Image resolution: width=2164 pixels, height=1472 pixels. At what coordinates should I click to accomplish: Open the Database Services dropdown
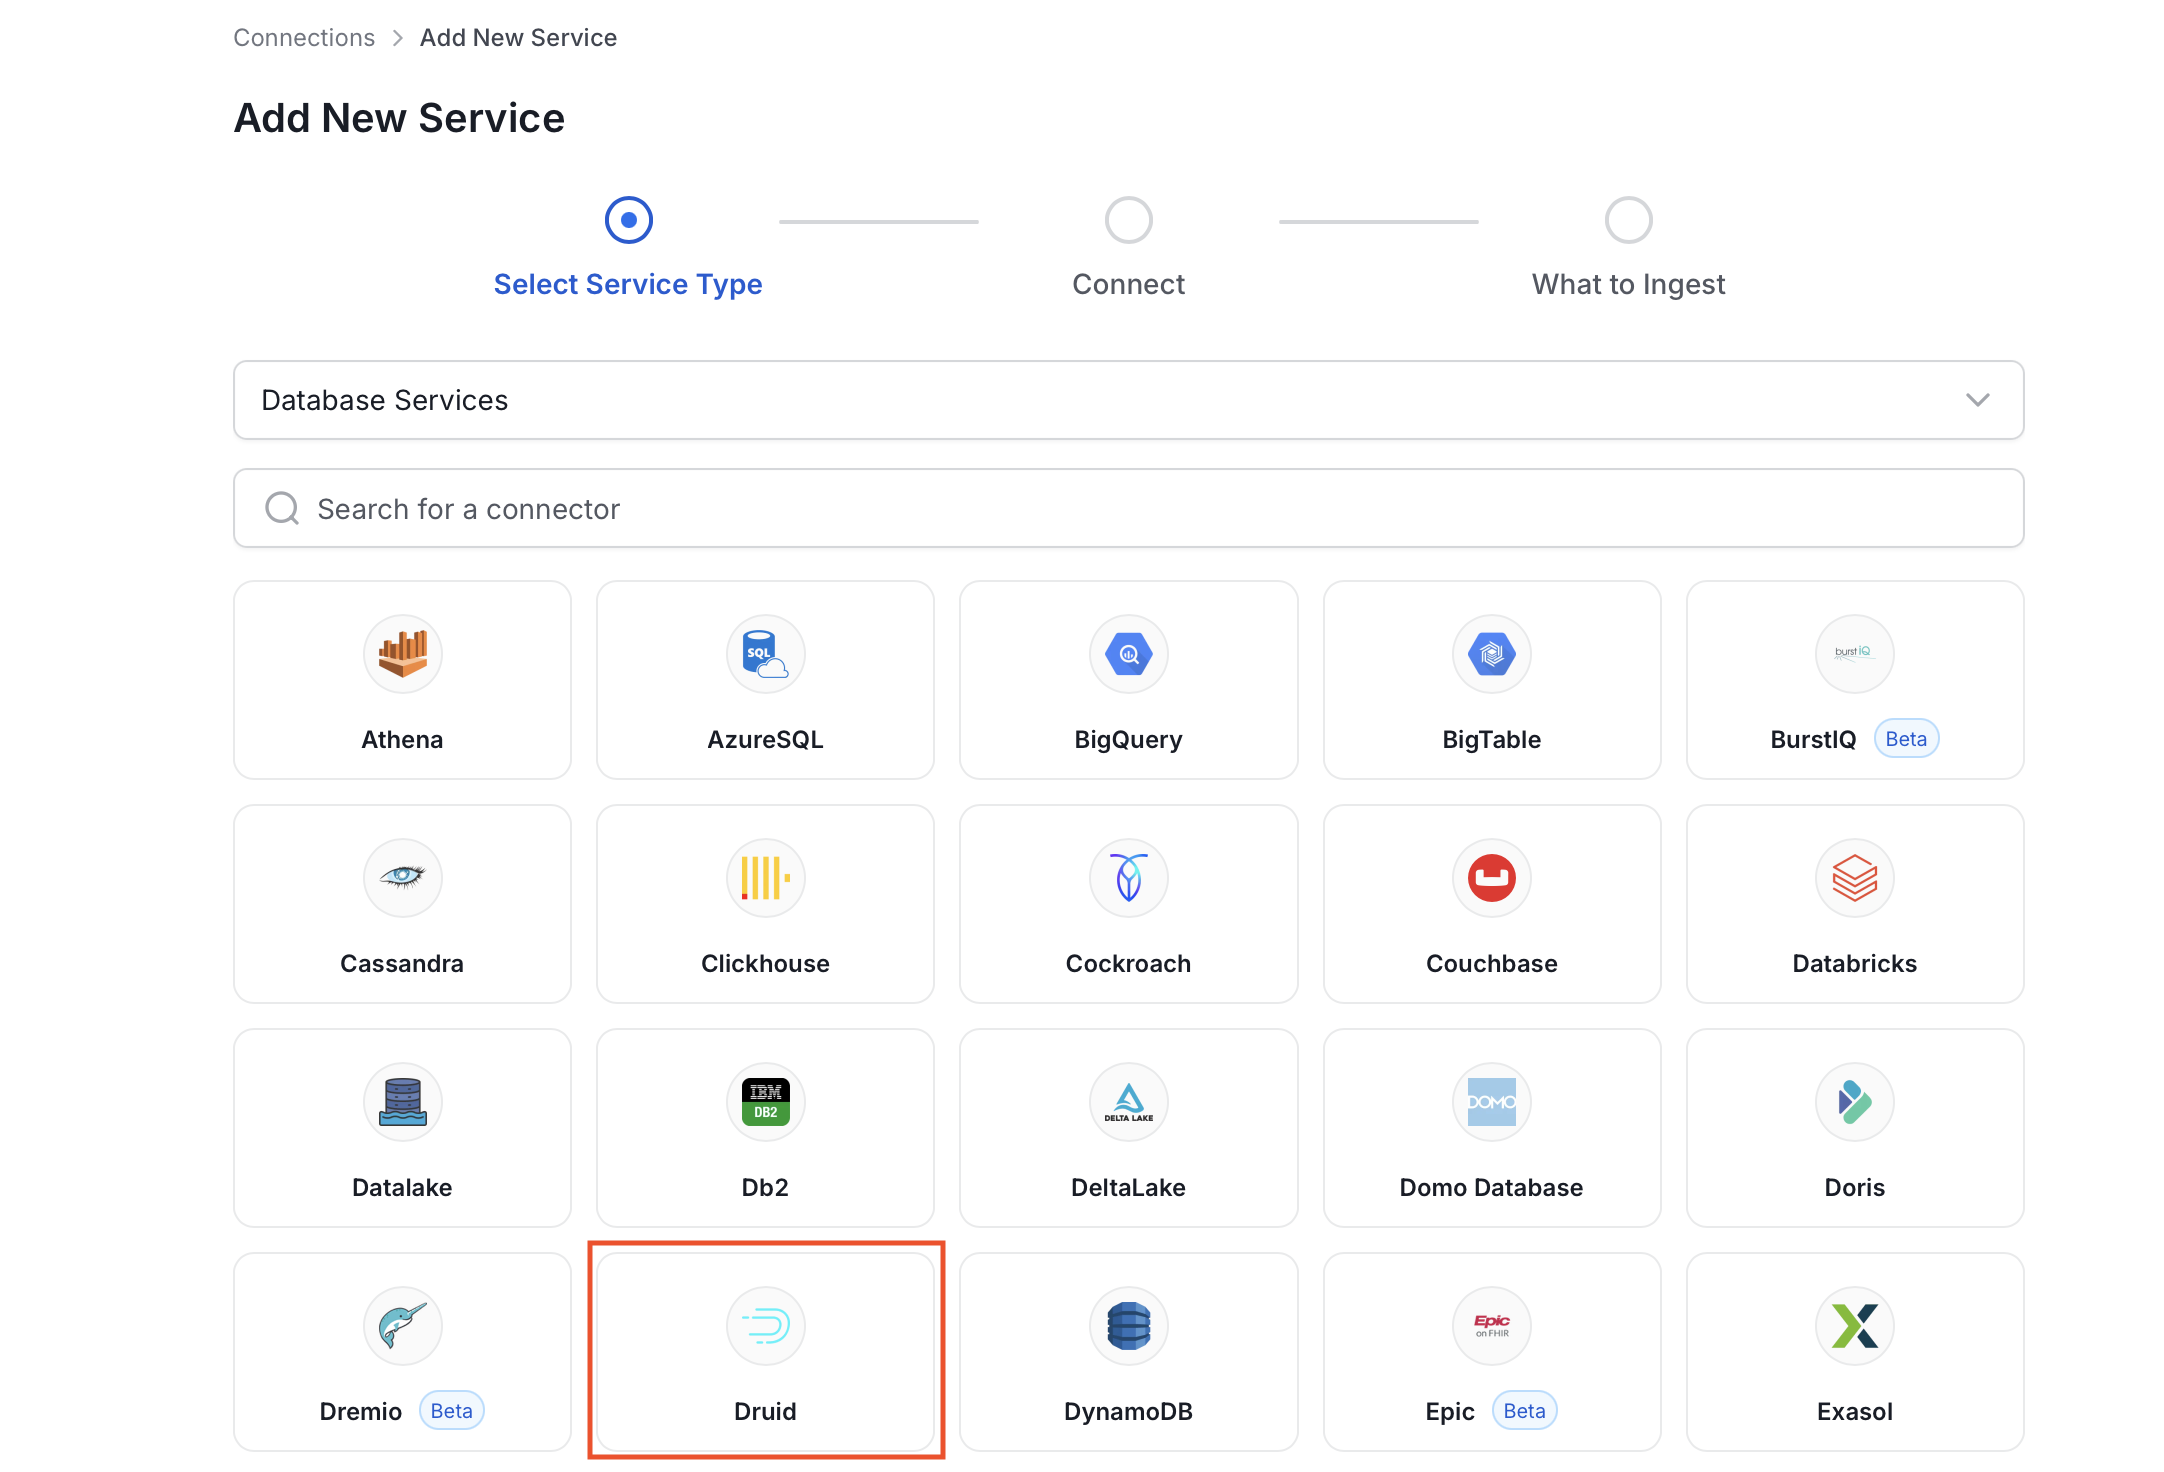pos(1128,400)
